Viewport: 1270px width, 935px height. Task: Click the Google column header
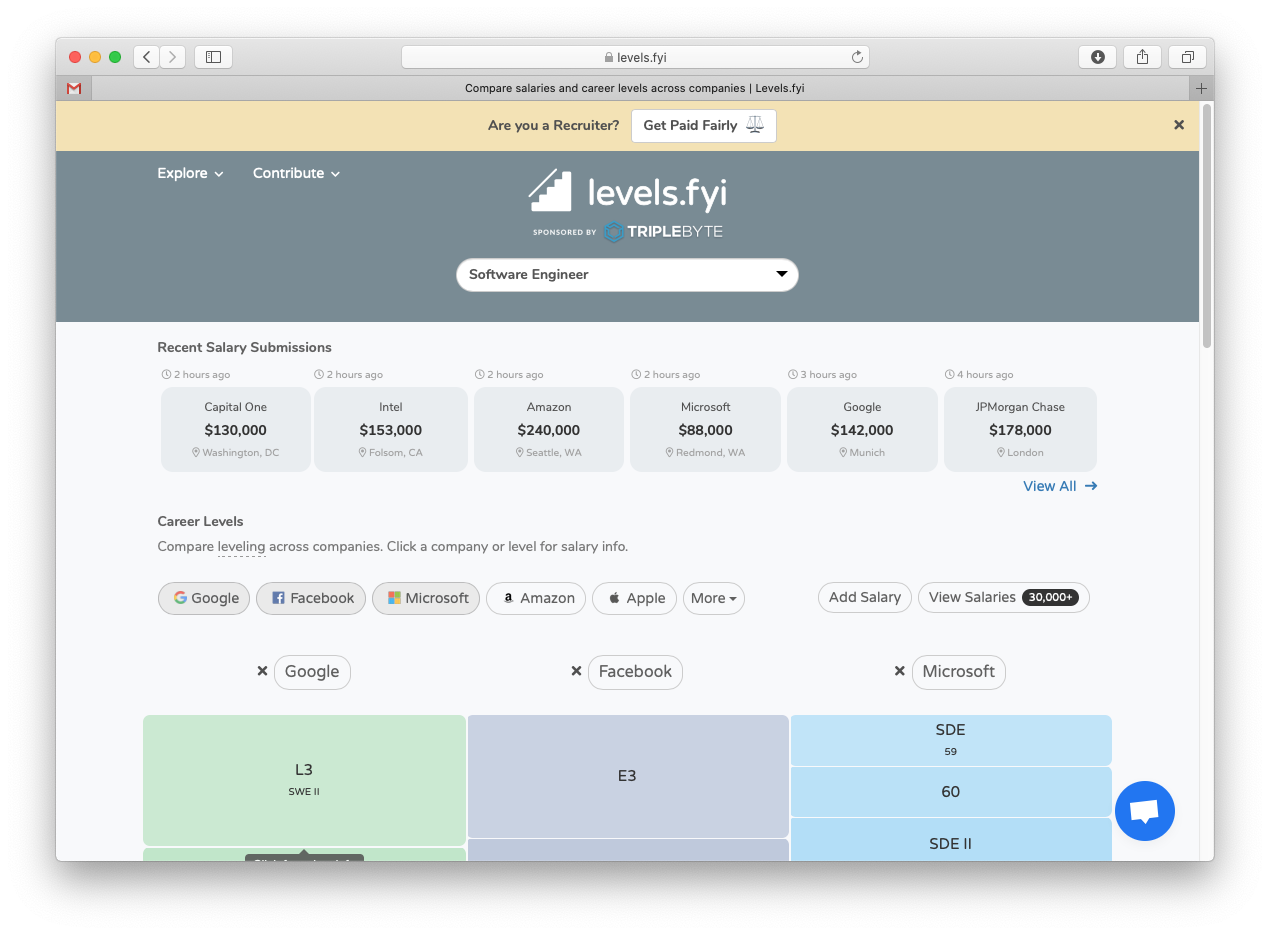(x=312, y=672)
